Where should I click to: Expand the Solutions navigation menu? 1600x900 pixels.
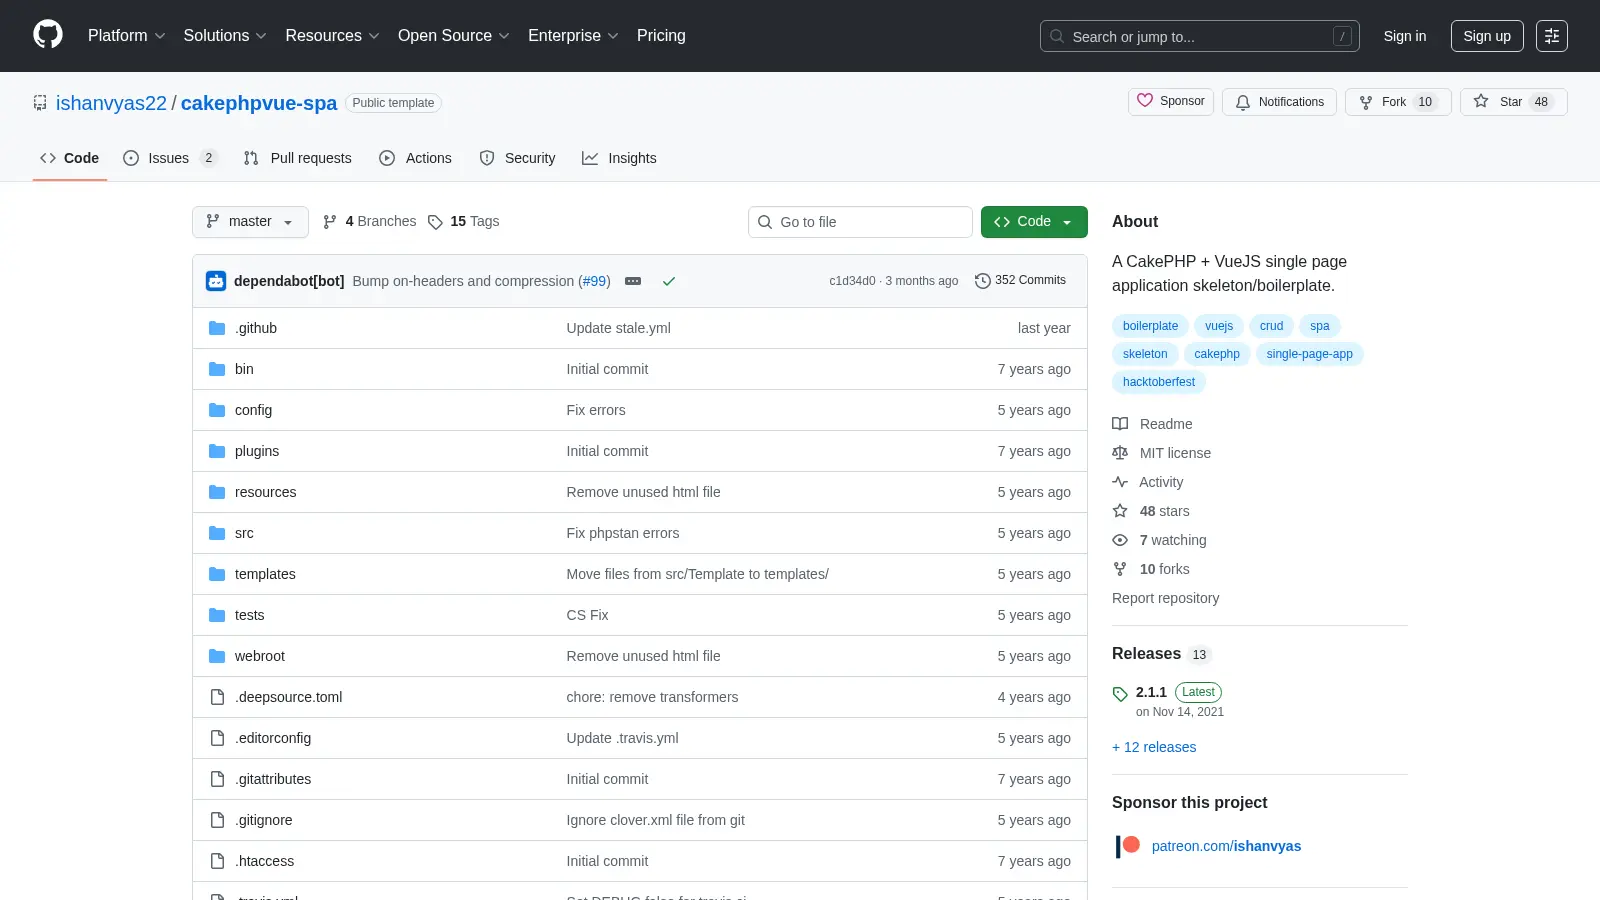click(225, 36)
